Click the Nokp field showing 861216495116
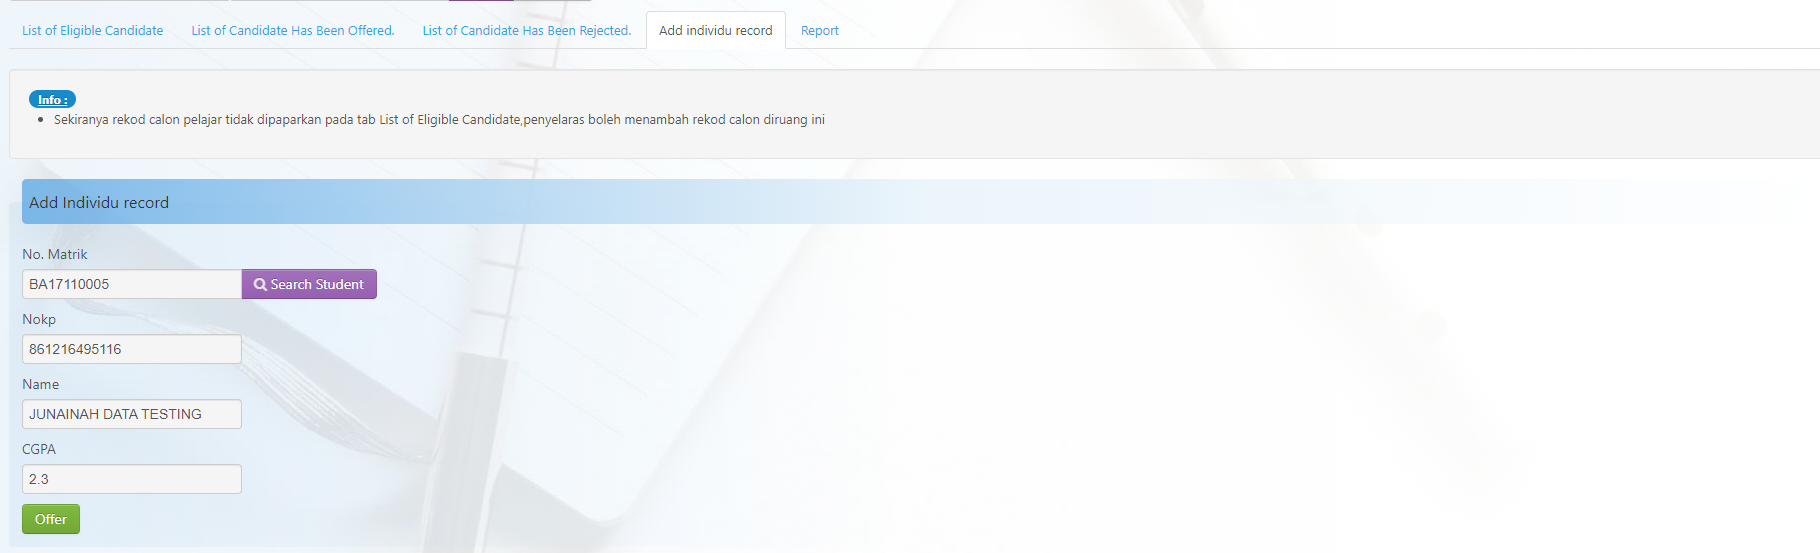 pyautogui.click(x=131, y=349)
